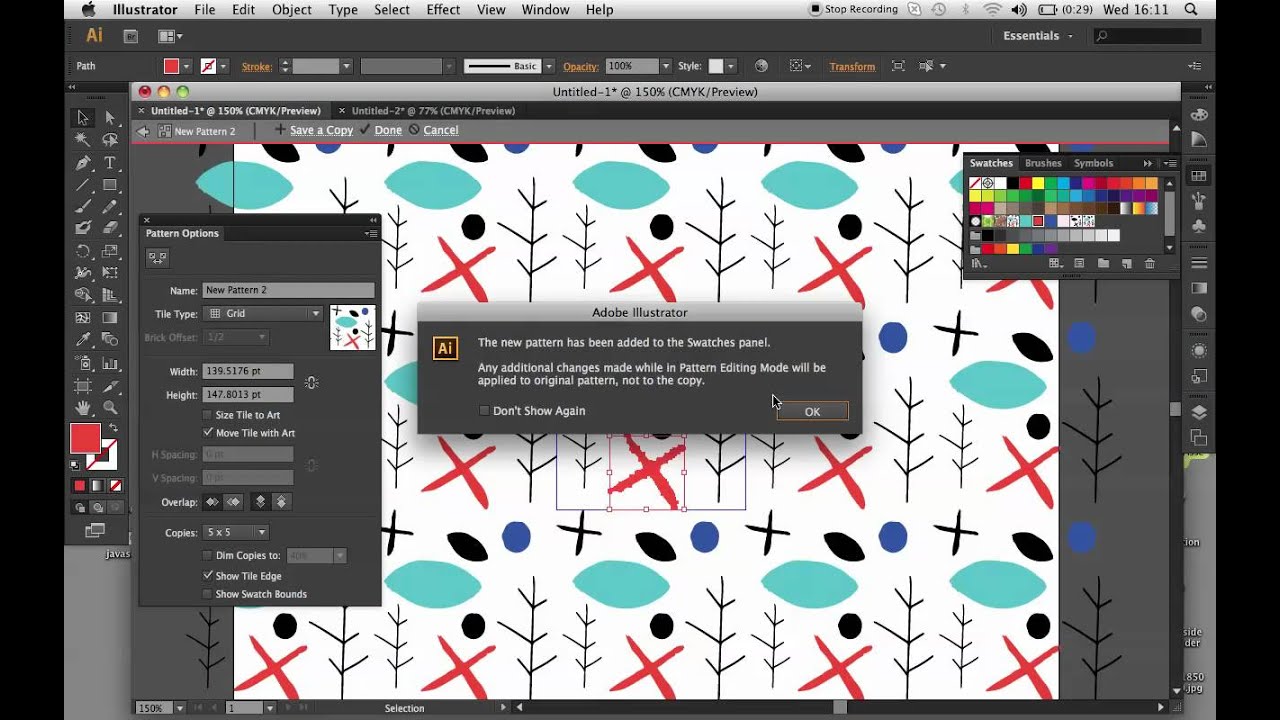Click the Pattern Tile Tool icon
This screenshot has height=720, width=1280.
(x=157, y=257)
